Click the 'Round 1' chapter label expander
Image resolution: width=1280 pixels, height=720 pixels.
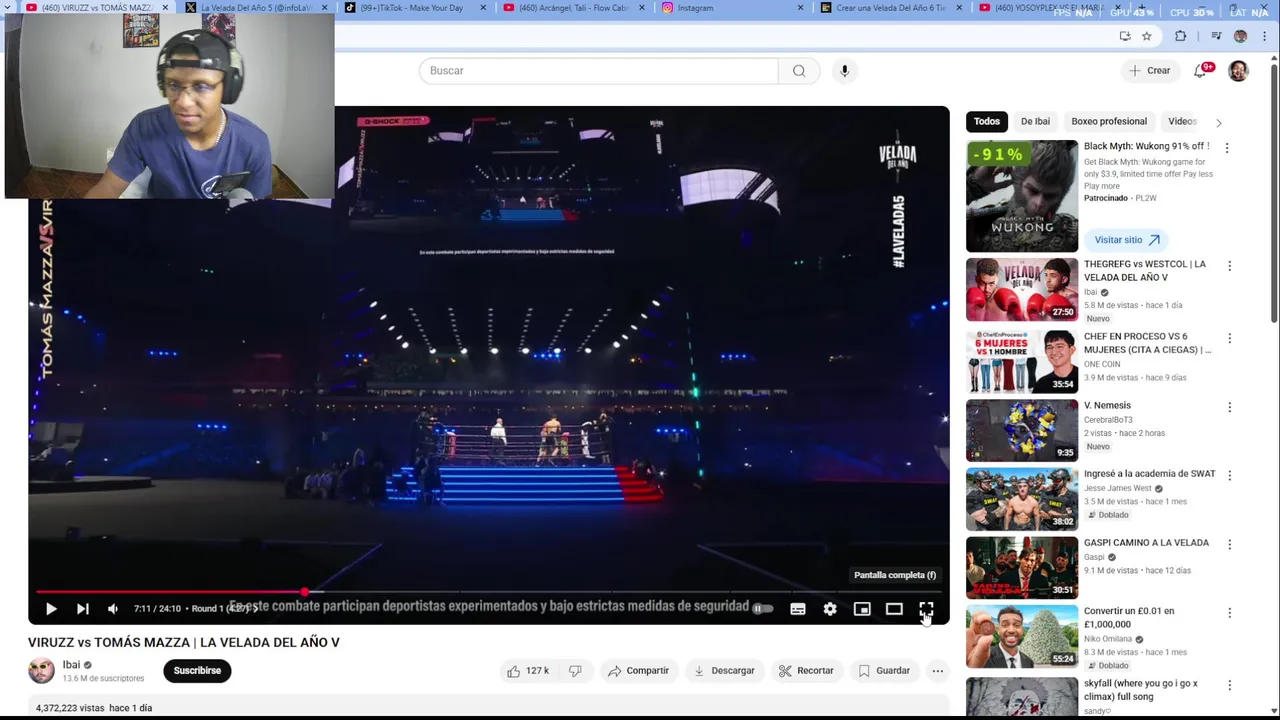[223, 608]
